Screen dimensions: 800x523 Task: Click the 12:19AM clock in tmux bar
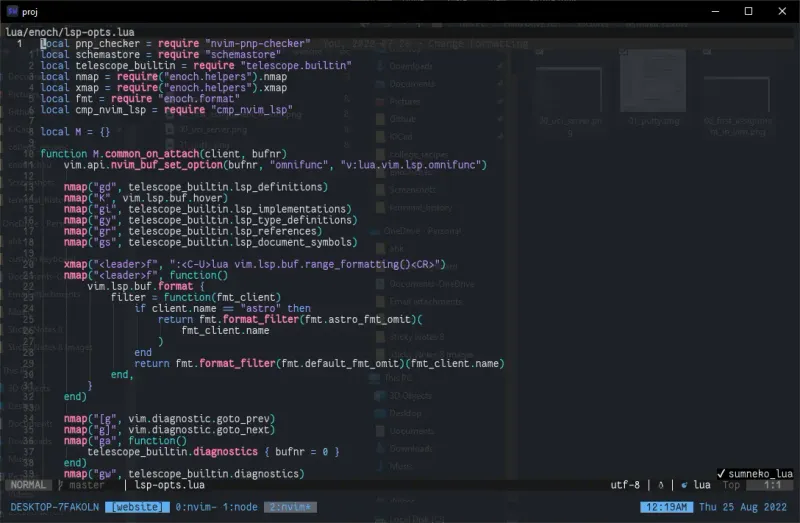coord(662,507)
